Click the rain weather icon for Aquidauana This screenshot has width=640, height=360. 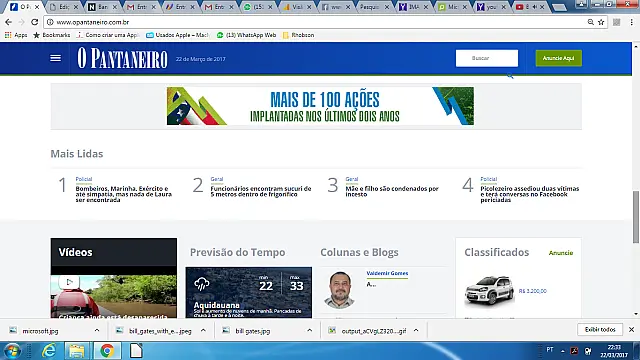pyautogui.click(x=202, y=284)
